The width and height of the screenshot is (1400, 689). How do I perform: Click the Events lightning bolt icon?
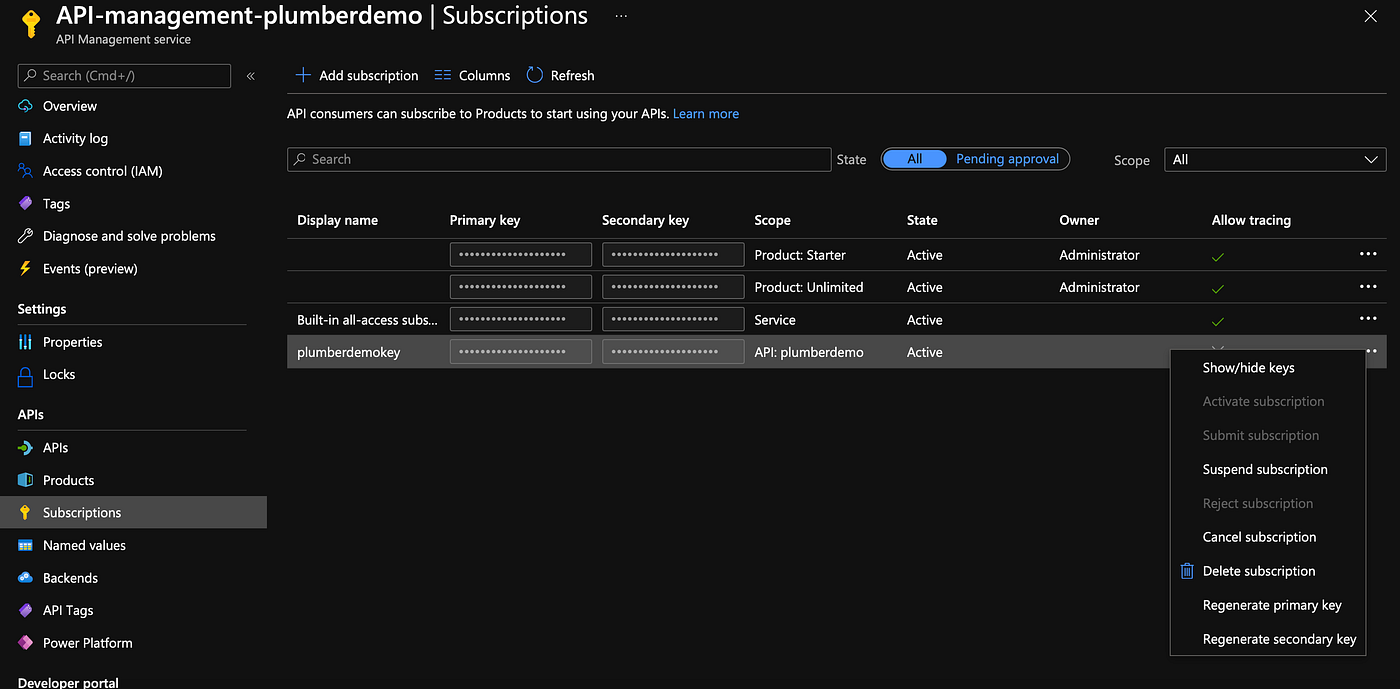(26, 268)
